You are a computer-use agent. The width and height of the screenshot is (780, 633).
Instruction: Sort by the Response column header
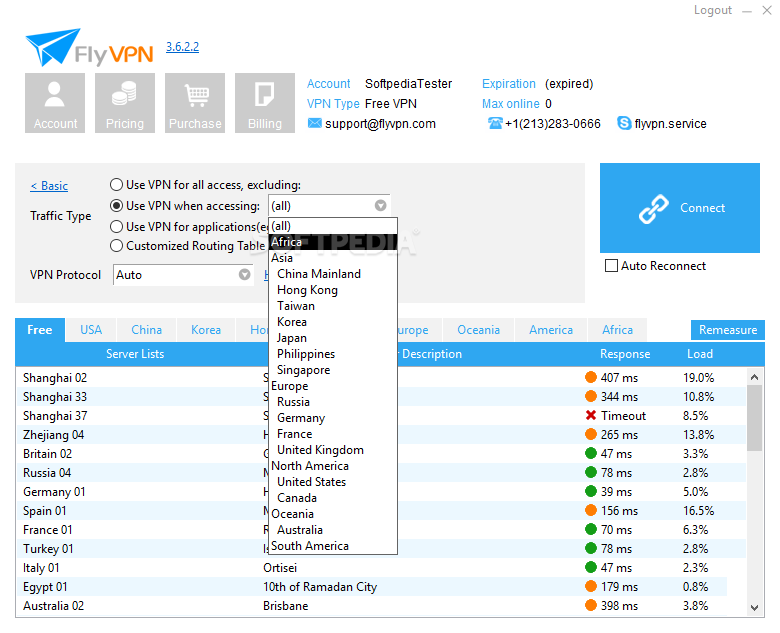pos(625,354)
